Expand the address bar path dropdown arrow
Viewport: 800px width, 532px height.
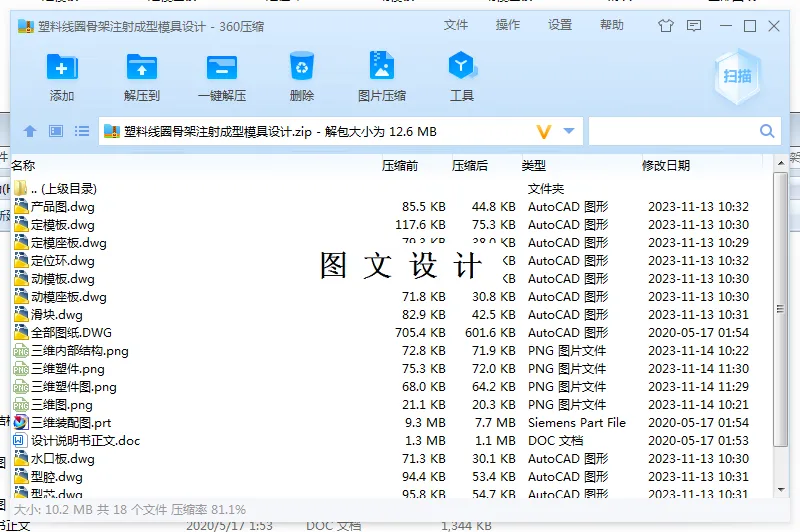click(x=569, y=131)
